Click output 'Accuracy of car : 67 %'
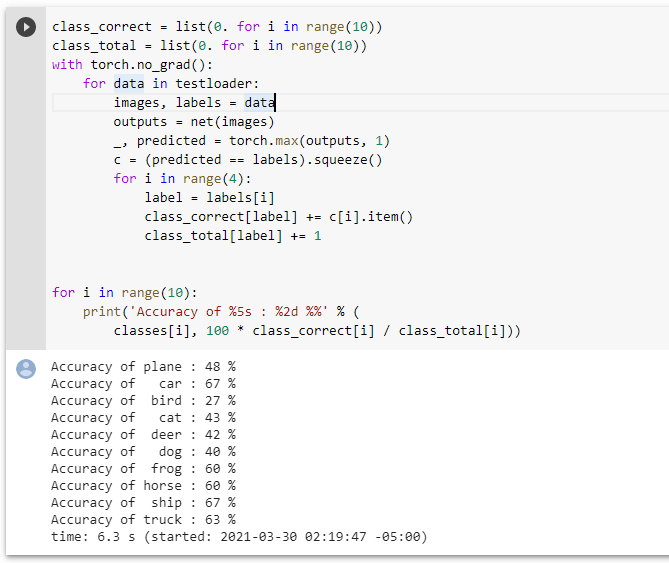Screen dimensions: 669x563 (x=143, y=384)
